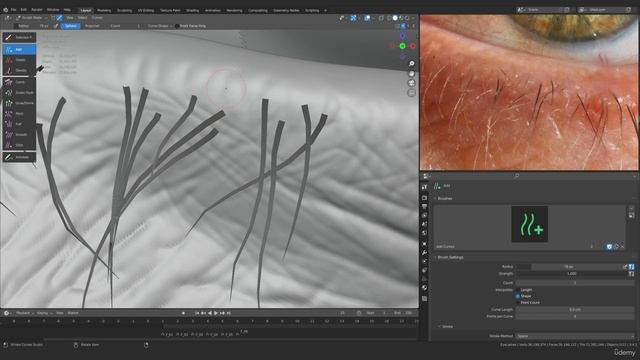
Task: Open the Sculpt Mode dropdown
Action: point(31,18)
